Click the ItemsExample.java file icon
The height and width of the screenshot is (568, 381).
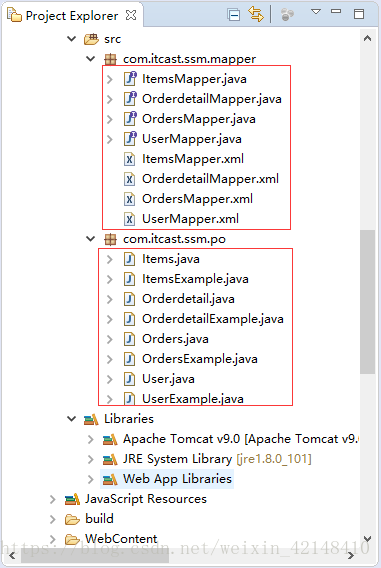129,279
